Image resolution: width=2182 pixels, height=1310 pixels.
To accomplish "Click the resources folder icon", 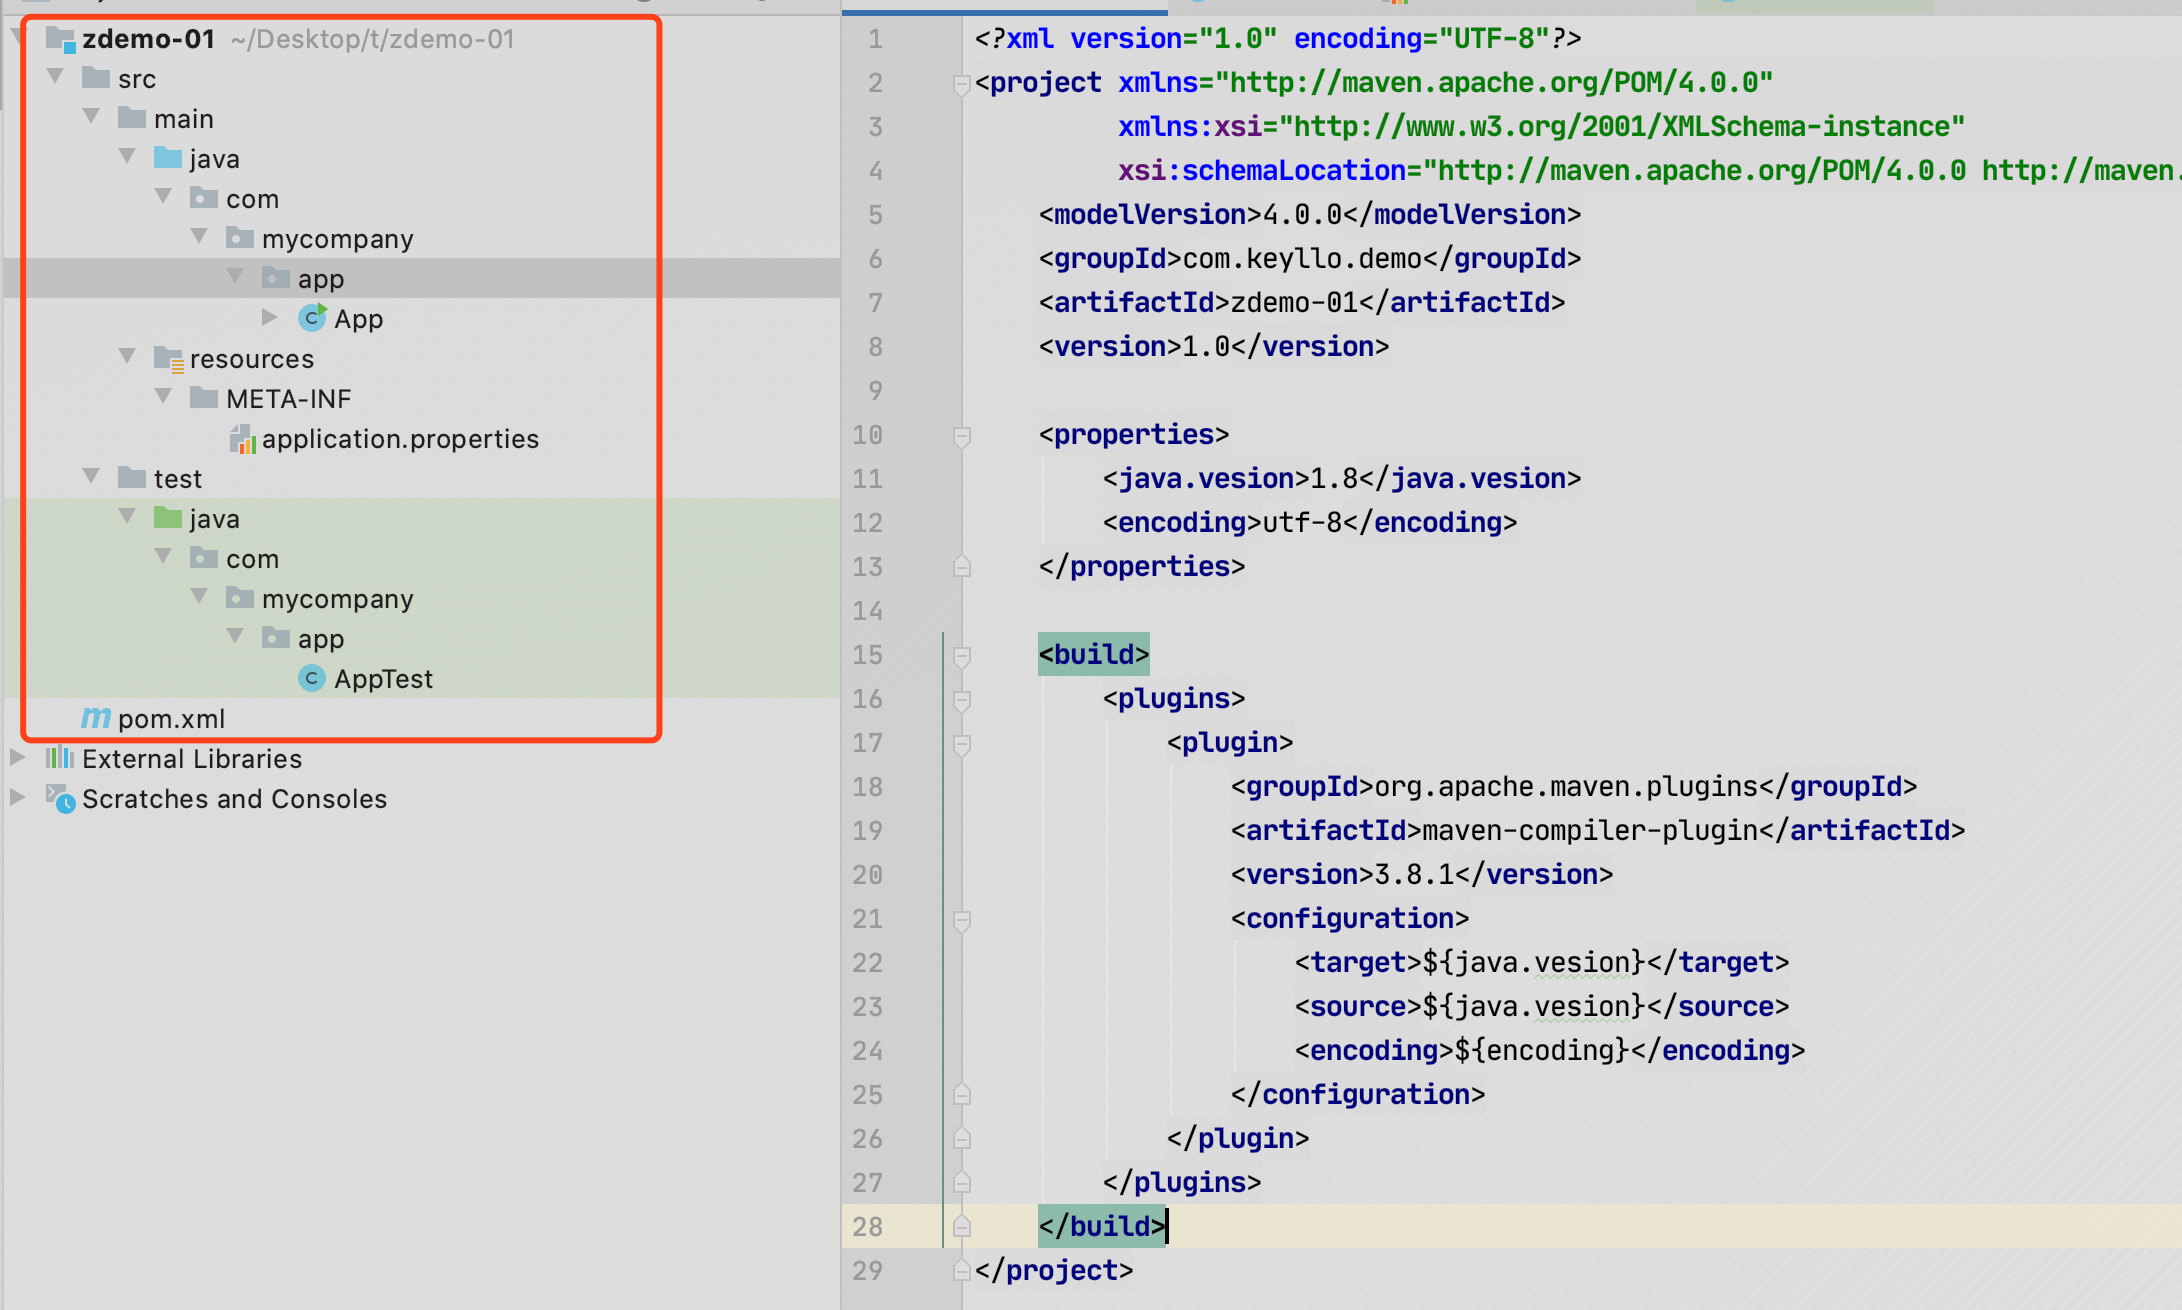I will coord(168,358).
